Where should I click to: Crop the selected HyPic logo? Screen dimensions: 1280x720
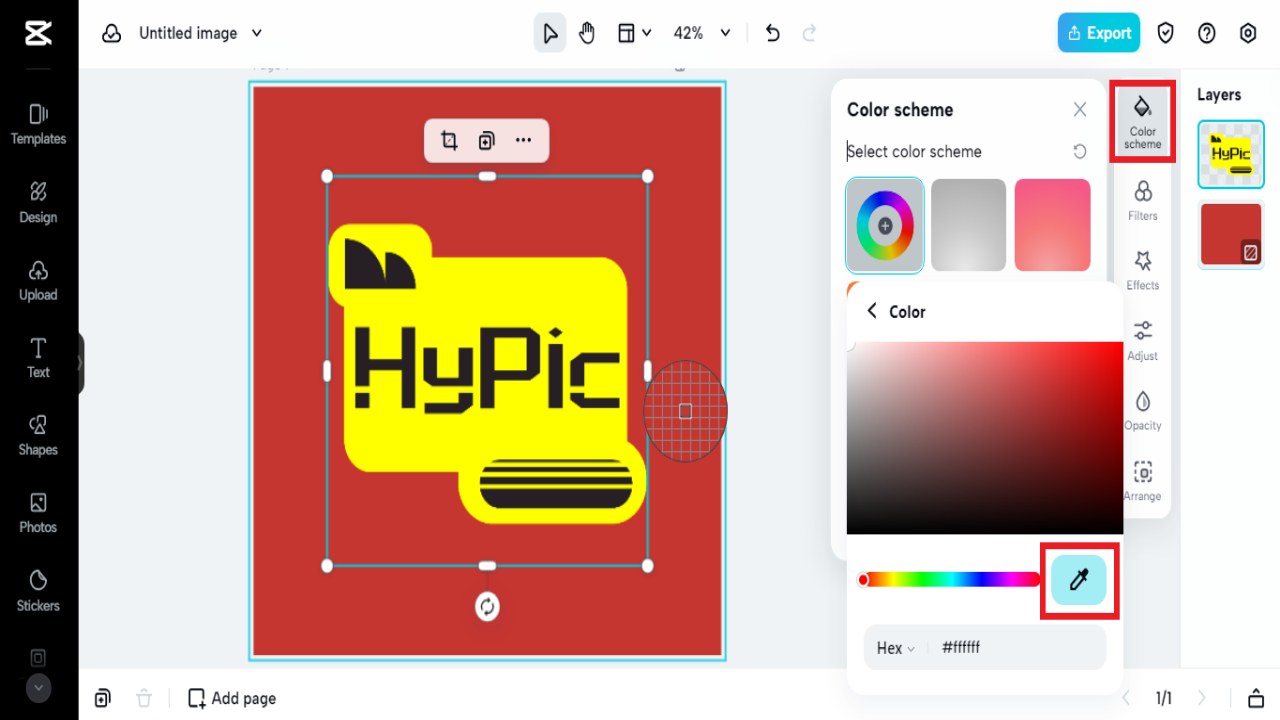(x=449, y=140)
